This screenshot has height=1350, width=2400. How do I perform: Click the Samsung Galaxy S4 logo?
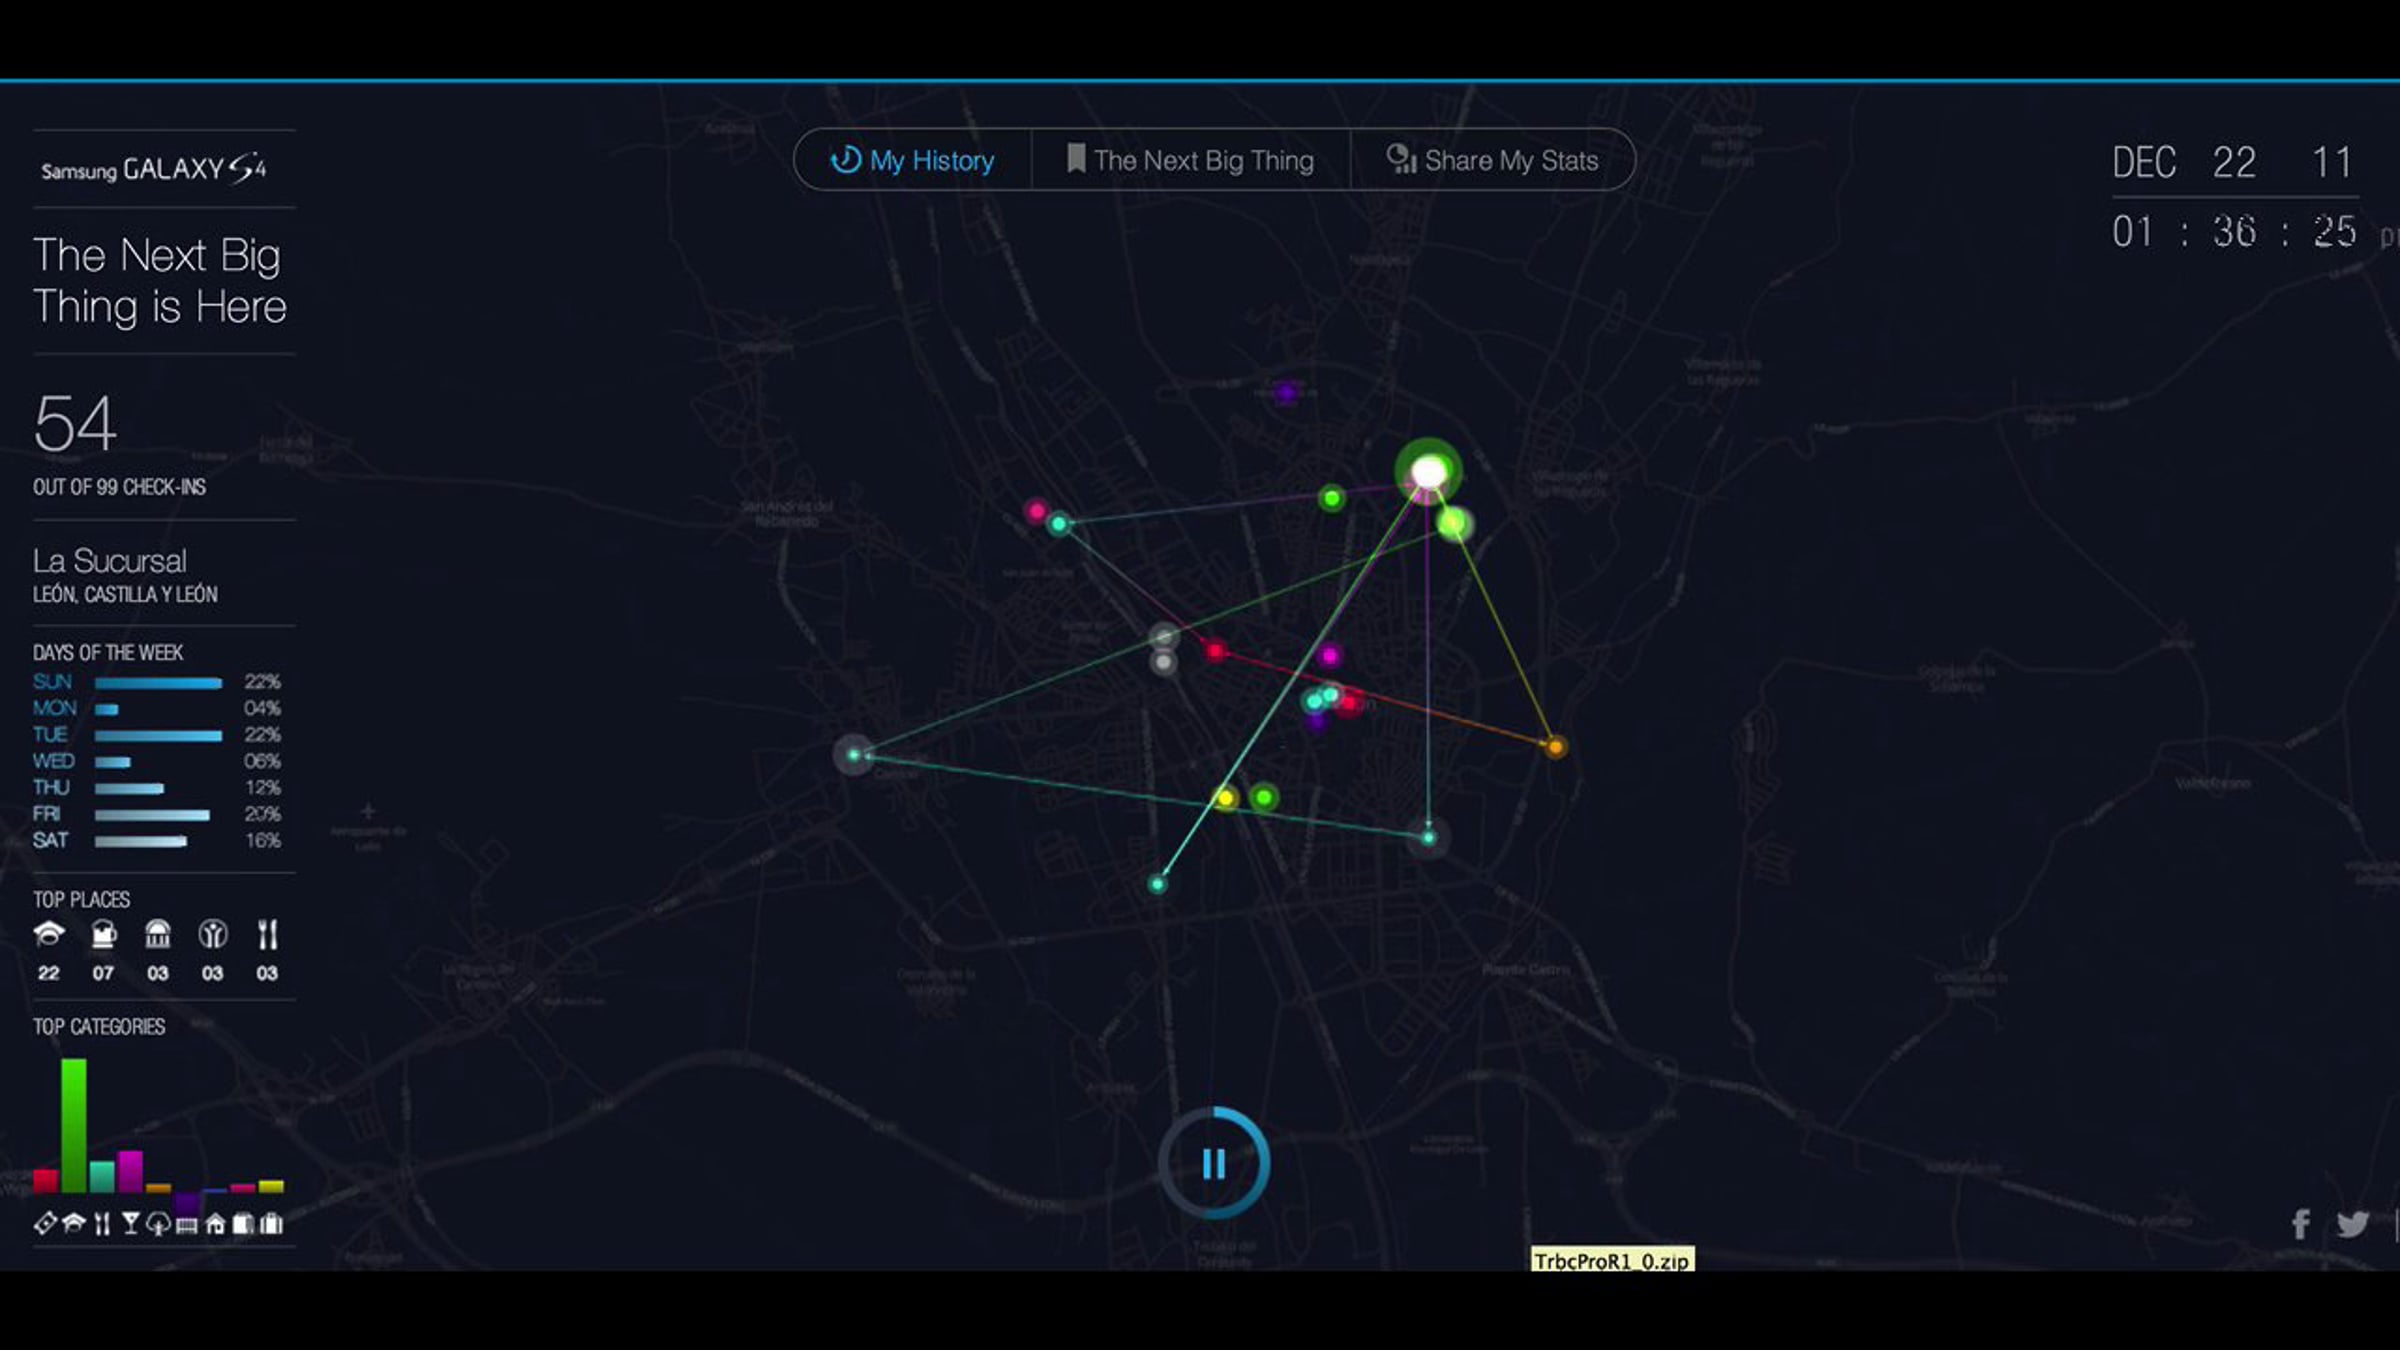[x=154, y=169]
